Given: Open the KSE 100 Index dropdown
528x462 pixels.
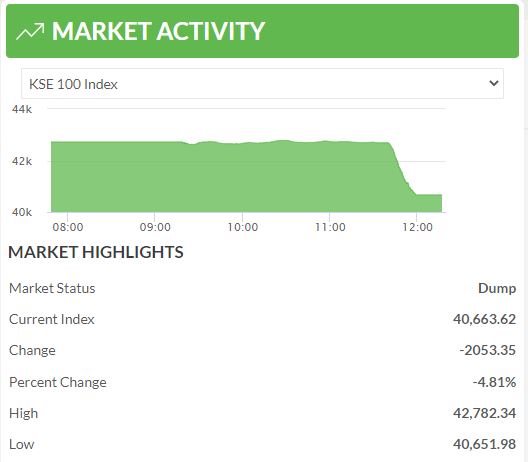Looking at the screenshot, I should [262, 84].
